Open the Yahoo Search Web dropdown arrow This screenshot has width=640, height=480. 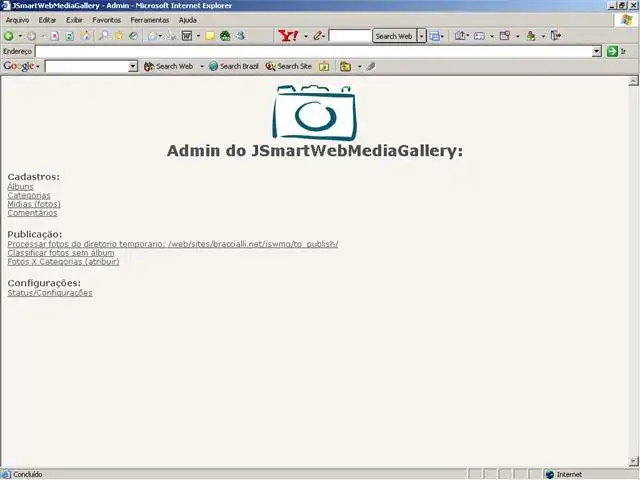pyautogui.click(x=422, y=36)
